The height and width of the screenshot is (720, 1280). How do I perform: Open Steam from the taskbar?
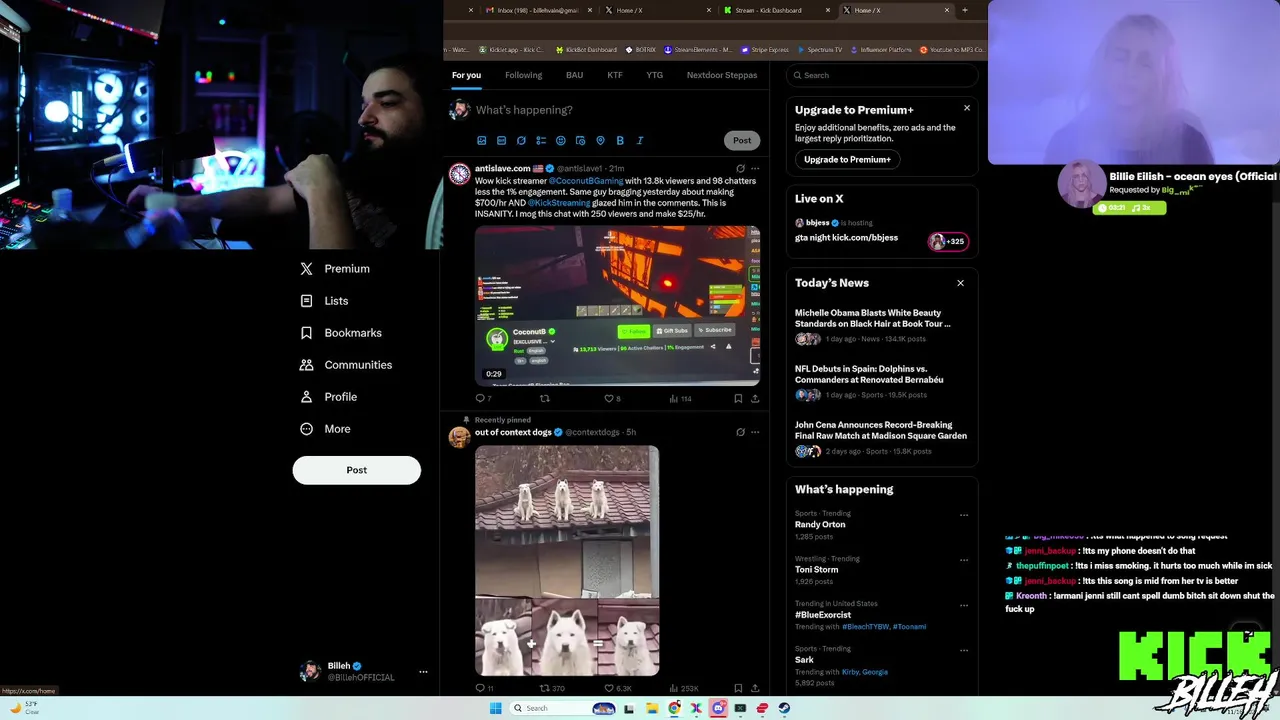[x=783, y=708]
